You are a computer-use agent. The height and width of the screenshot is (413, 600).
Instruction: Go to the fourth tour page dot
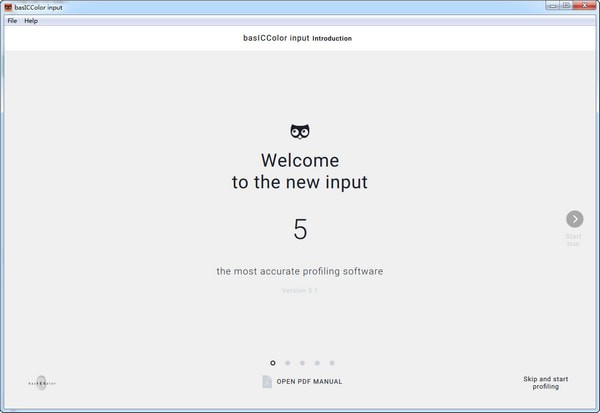coord(317,363)
